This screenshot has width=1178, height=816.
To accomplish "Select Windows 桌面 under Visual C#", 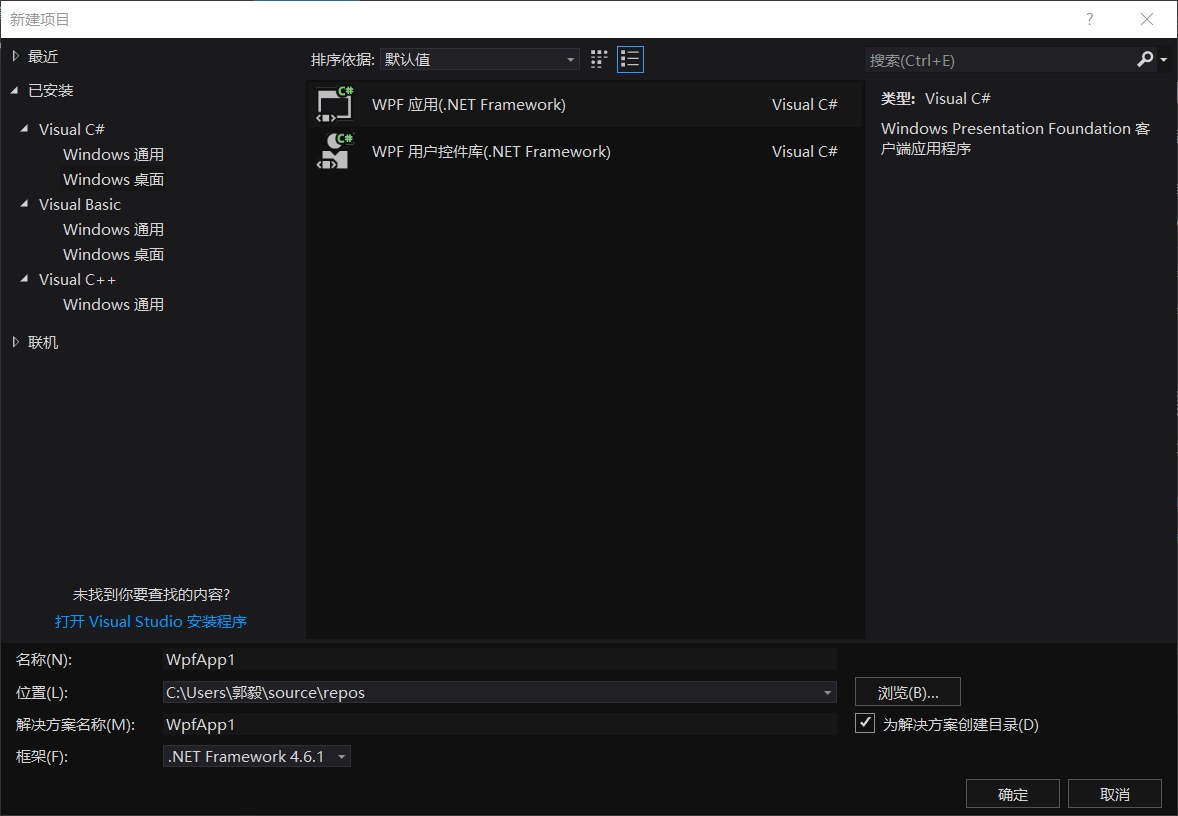I will 113,179.
